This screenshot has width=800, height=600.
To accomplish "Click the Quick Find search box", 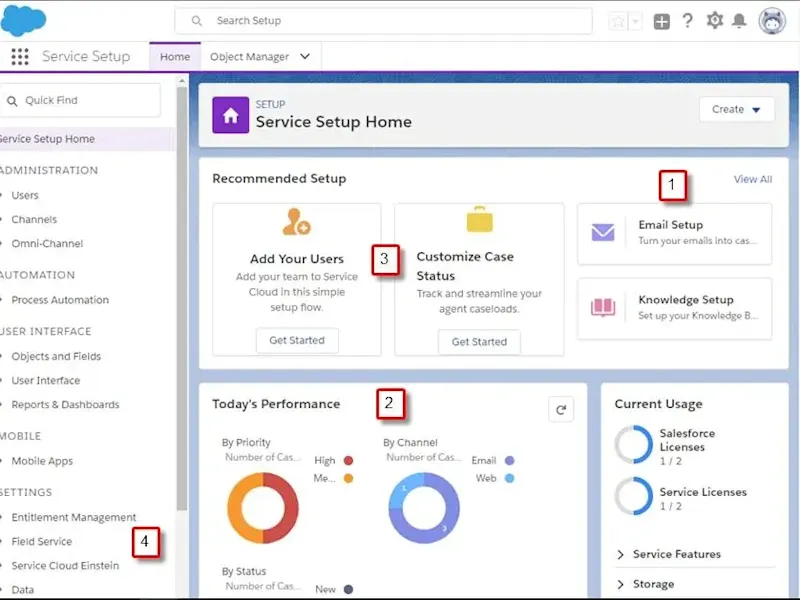I will coord(81,101).
